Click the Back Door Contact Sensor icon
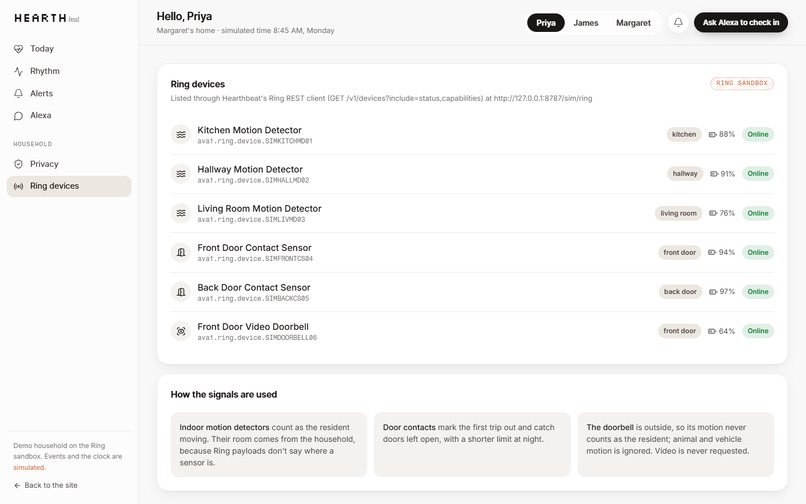The height and width of the screenshot is (504, 806). [x=181, y=292]
